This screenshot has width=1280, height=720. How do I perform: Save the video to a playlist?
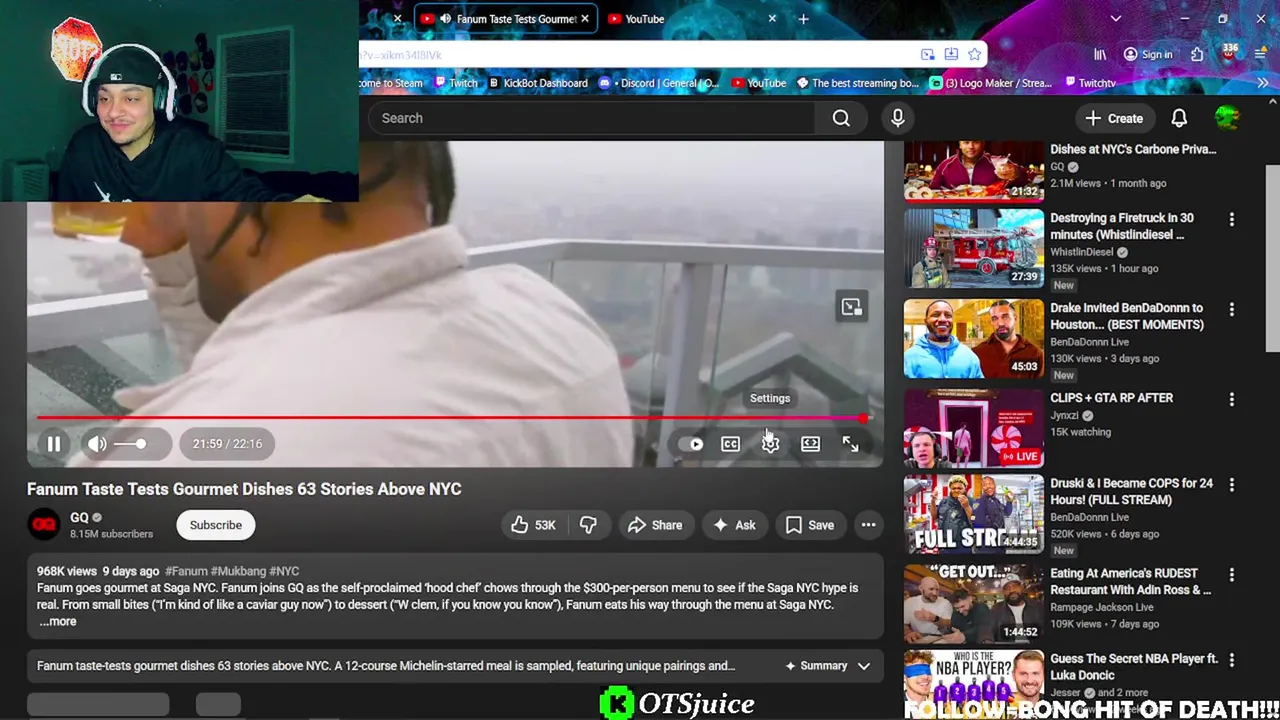tap(810, 525)
